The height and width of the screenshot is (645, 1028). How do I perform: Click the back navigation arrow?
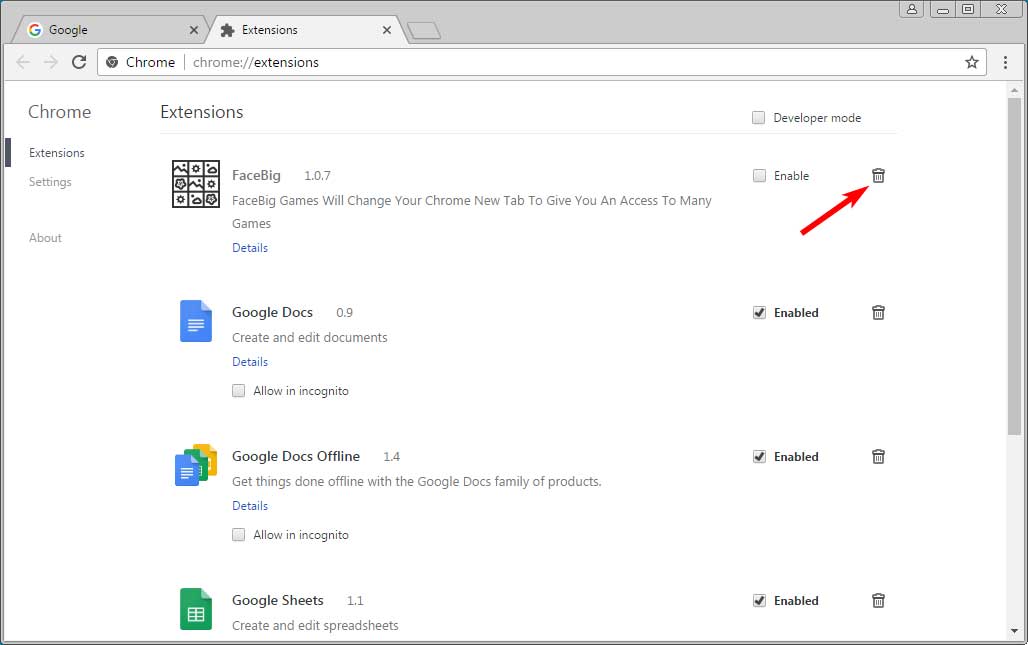click(x=22, y=62)
